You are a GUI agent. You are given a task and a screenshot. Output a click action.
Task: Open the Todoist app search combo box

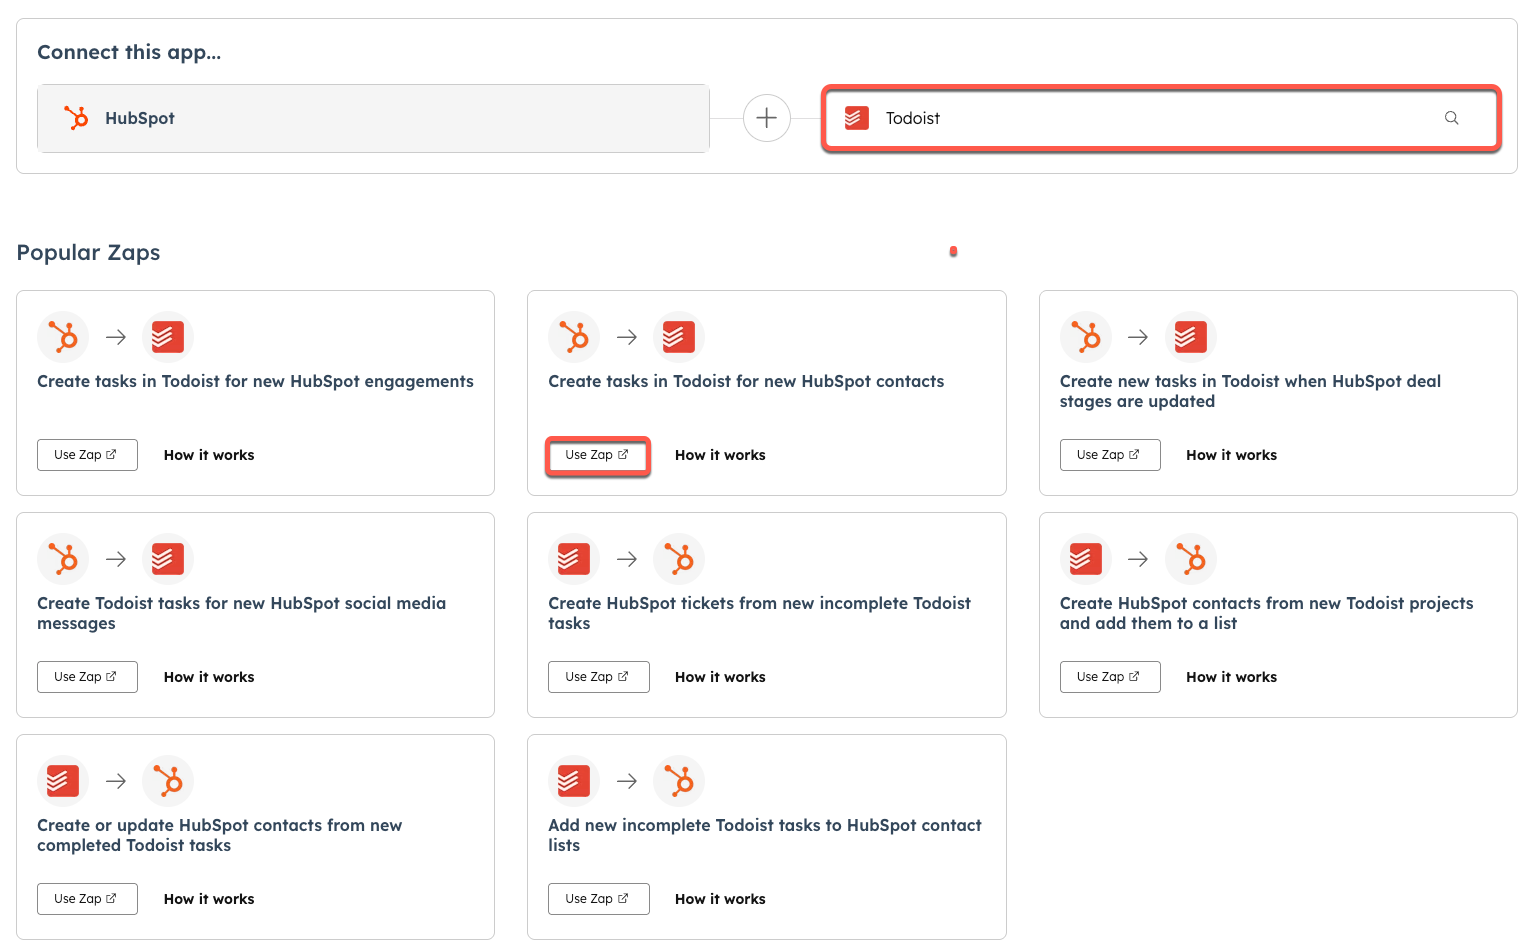(1160, 118)
